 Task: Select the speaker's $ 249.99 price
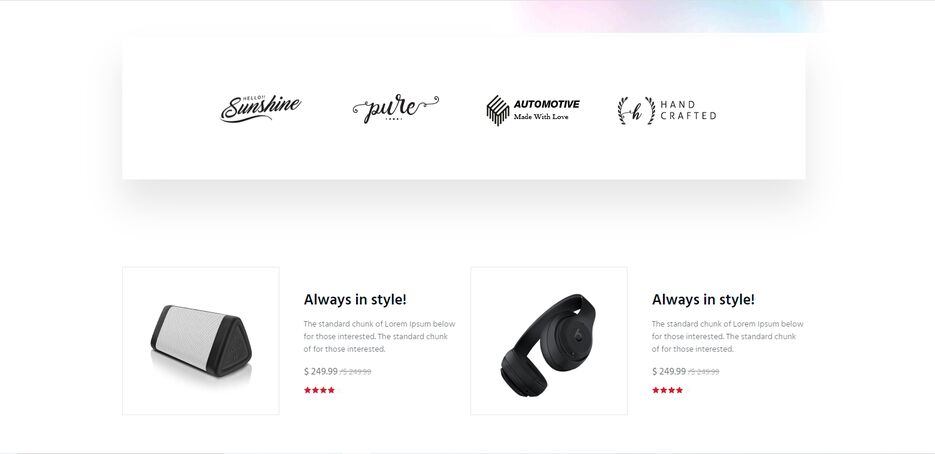point(321,371)
